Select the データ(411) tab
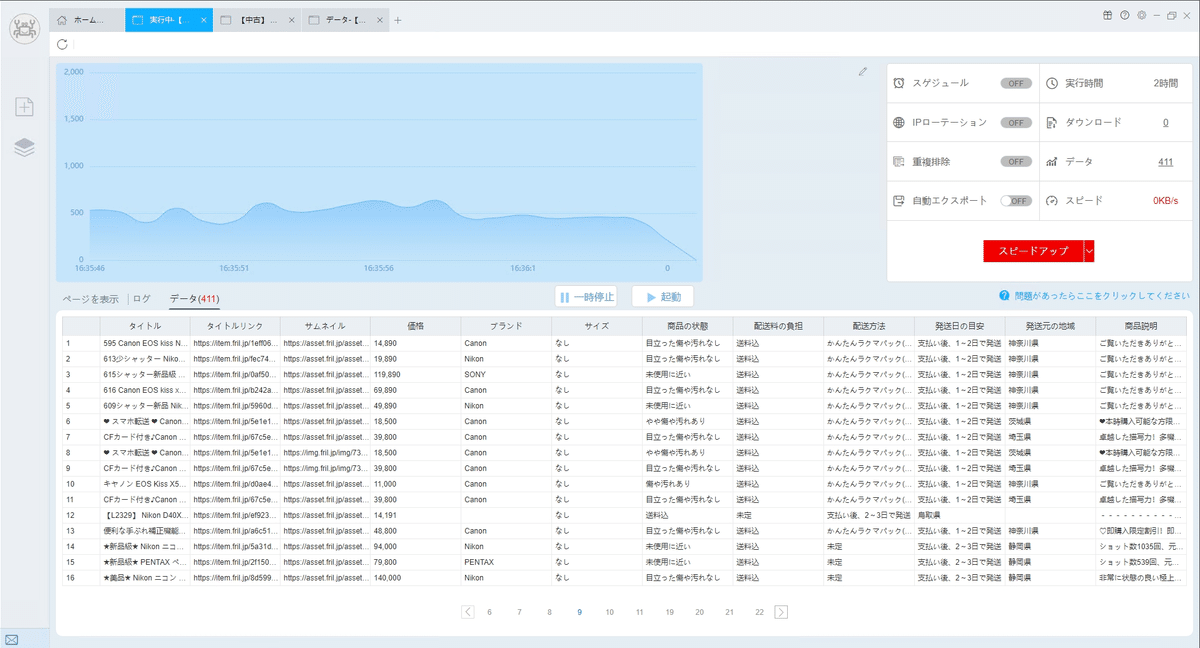The height and width of the screenshot is (648, 1200). coord(194,299)
